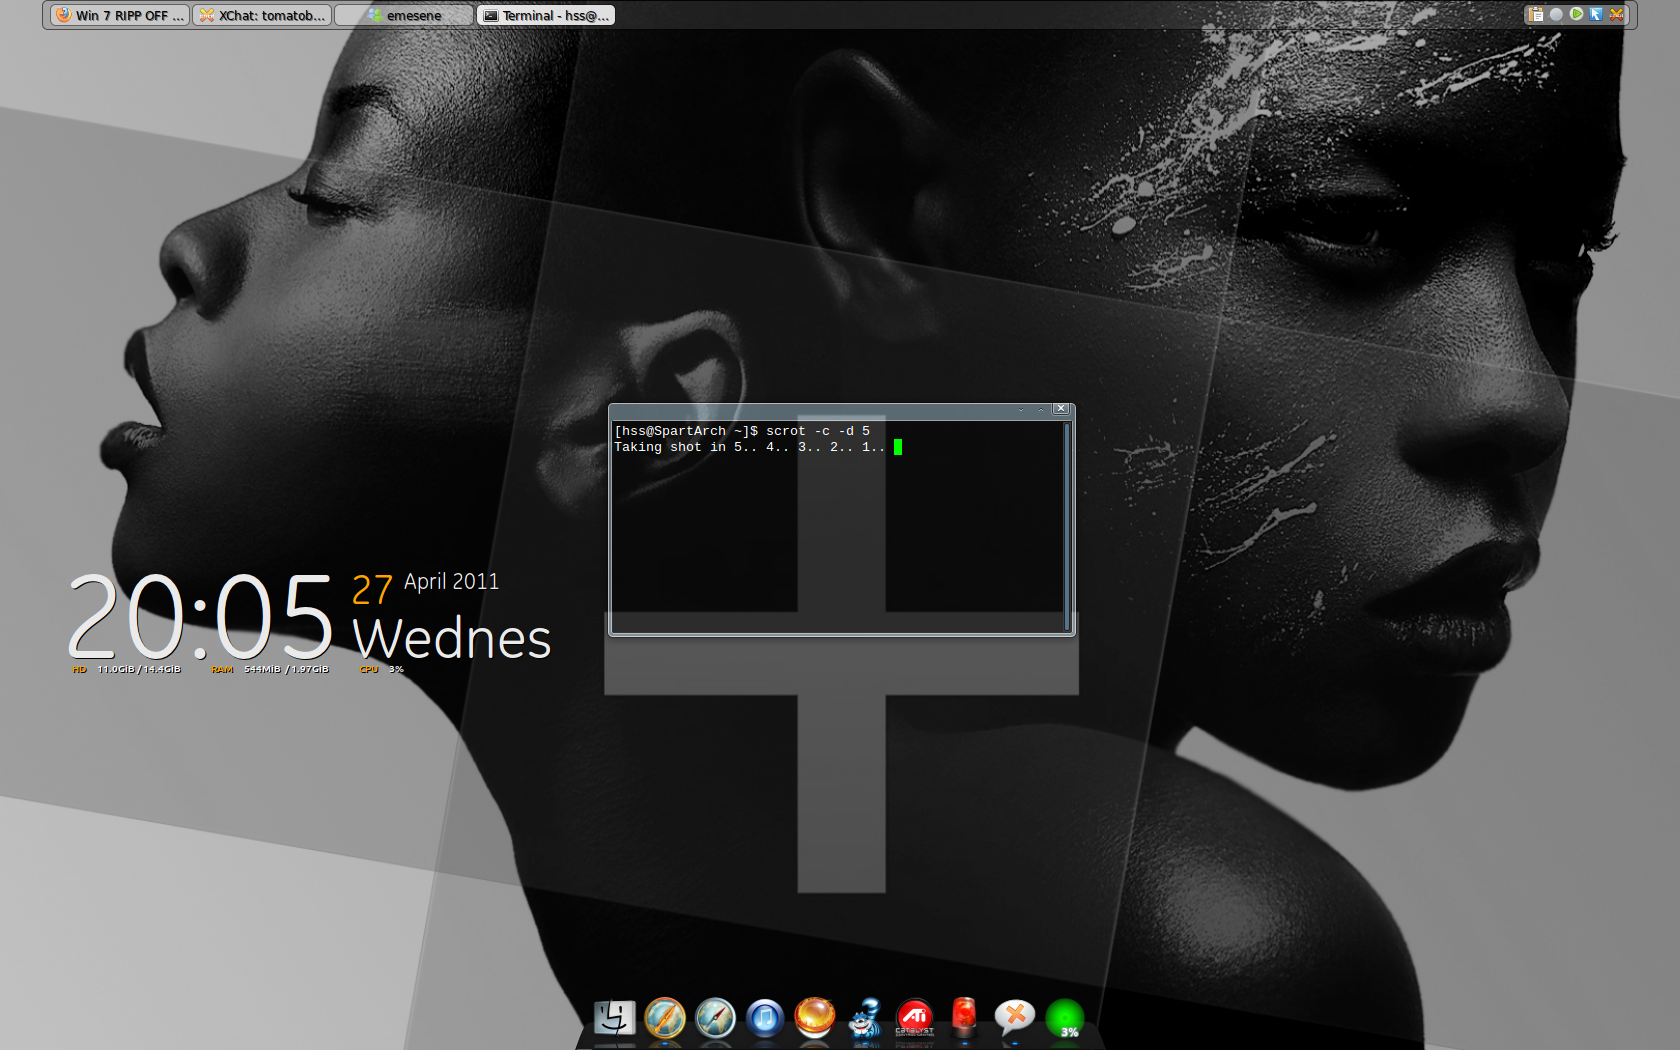This screenshot has height=1050, width=1680.
Task: Click the terminal's maximize arrow button
Action: click(1041, 409)
